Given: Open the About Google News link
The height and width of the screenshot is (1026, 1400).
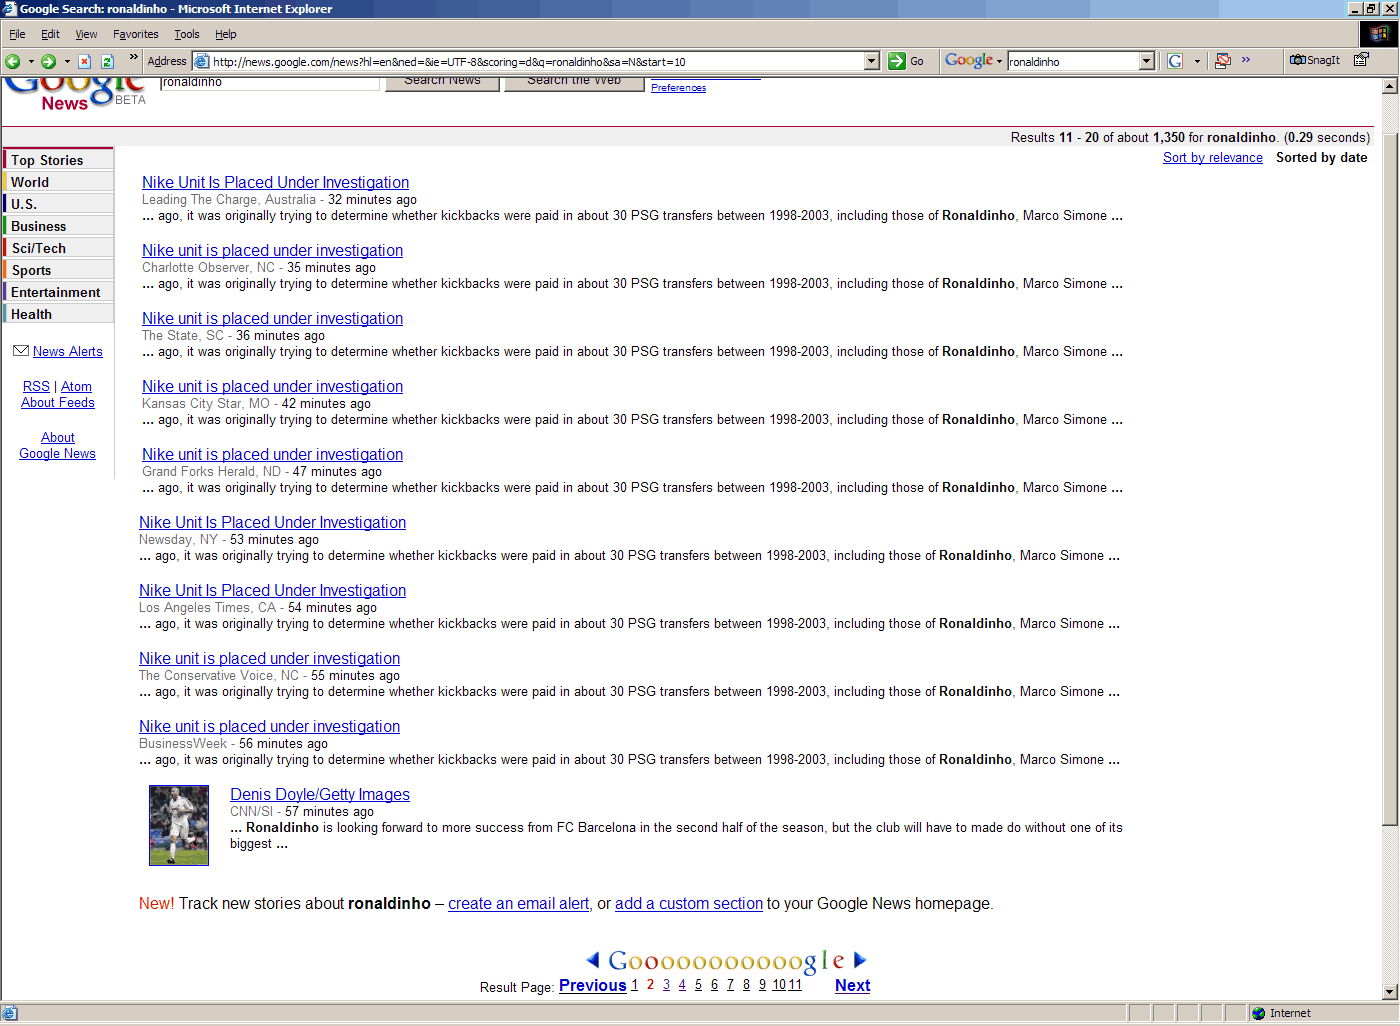Looking at the screenshot, I should tap(58, 445).
